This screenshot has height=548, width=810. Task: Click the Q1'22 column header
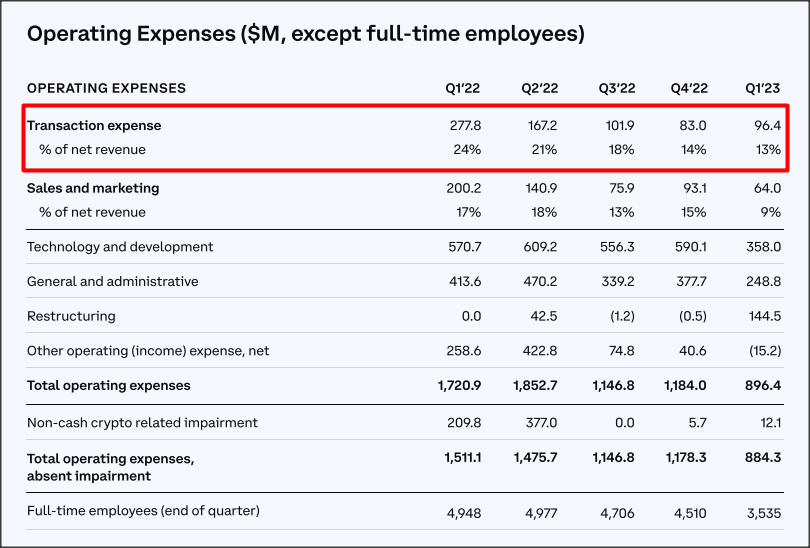tap(462, 88)
